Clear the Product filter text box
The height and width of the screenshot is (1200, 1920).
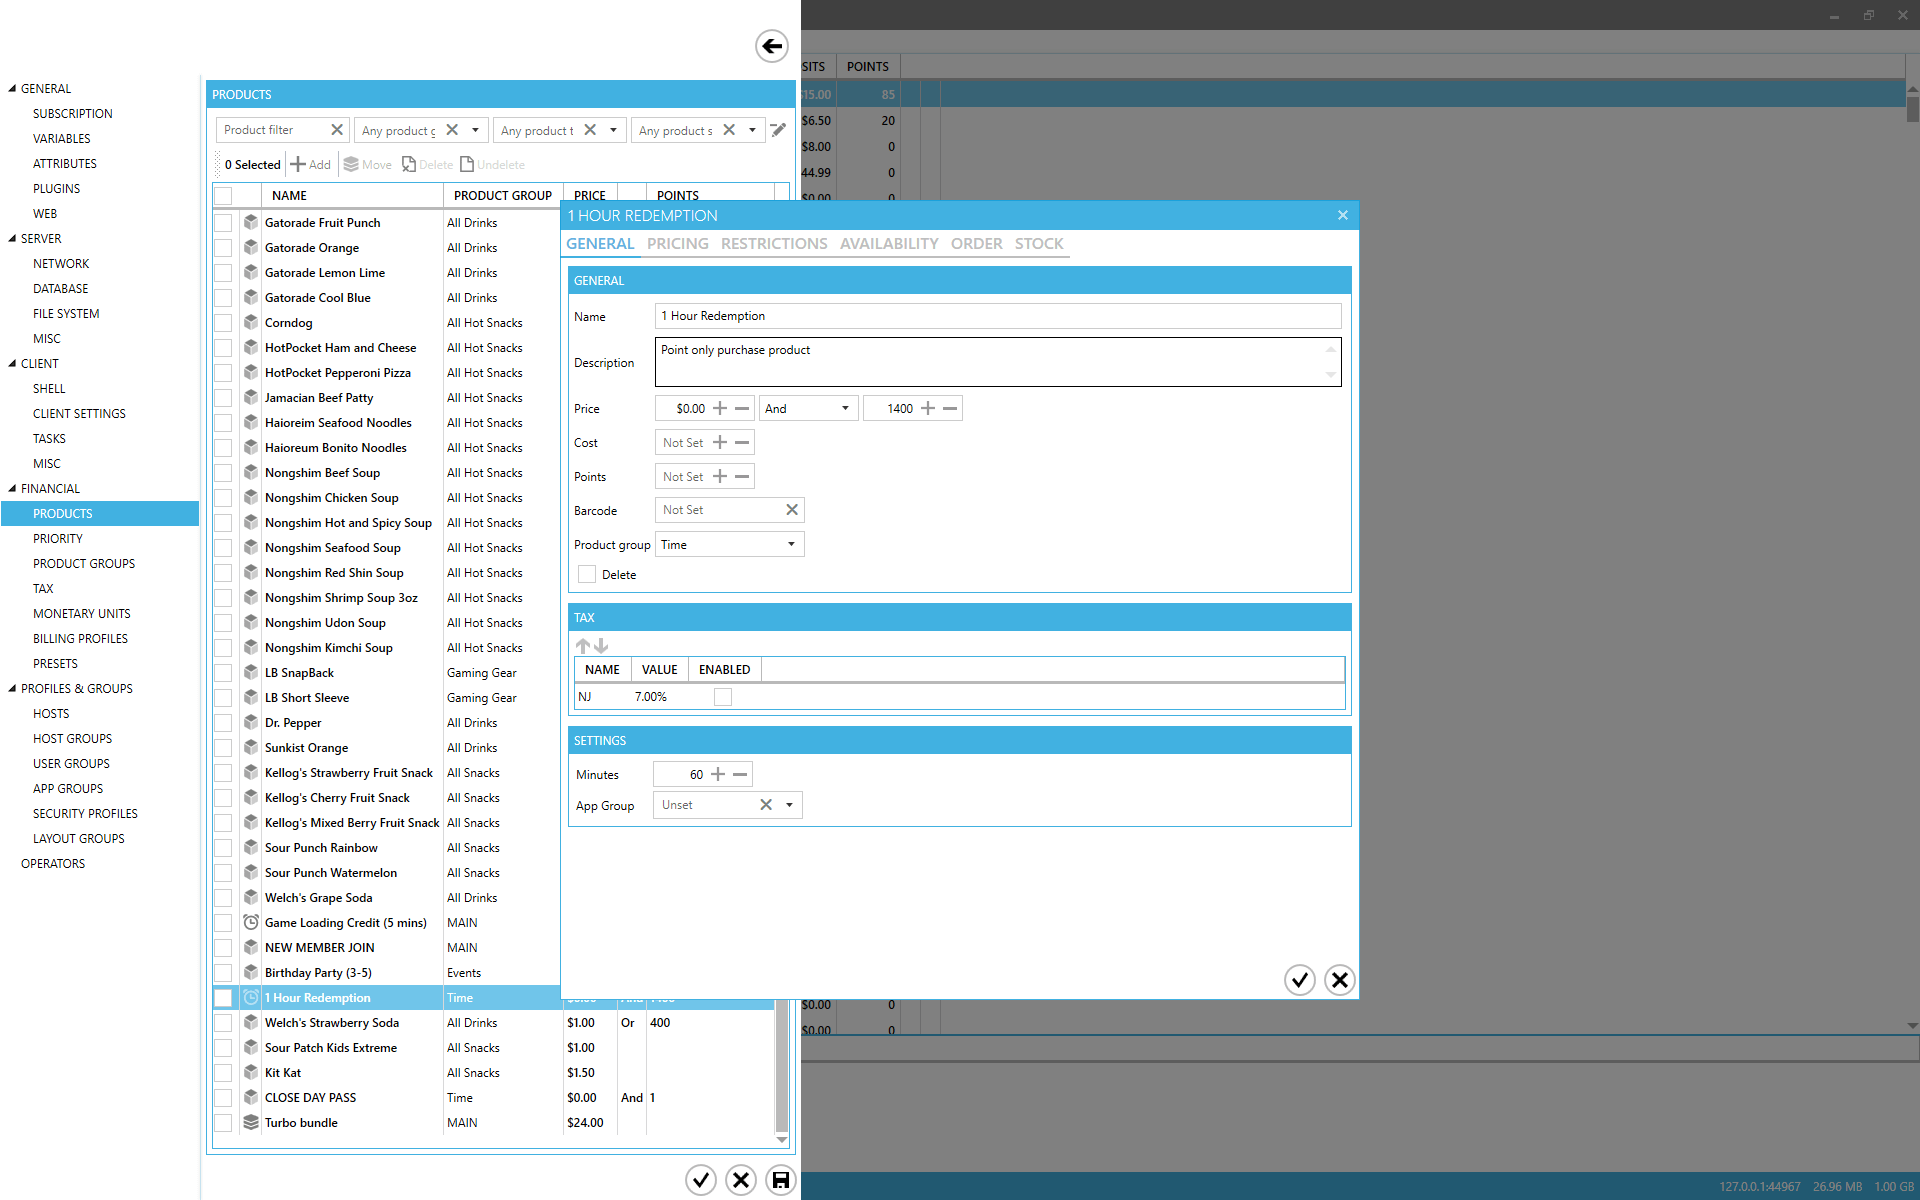click(x=337, y=130)
